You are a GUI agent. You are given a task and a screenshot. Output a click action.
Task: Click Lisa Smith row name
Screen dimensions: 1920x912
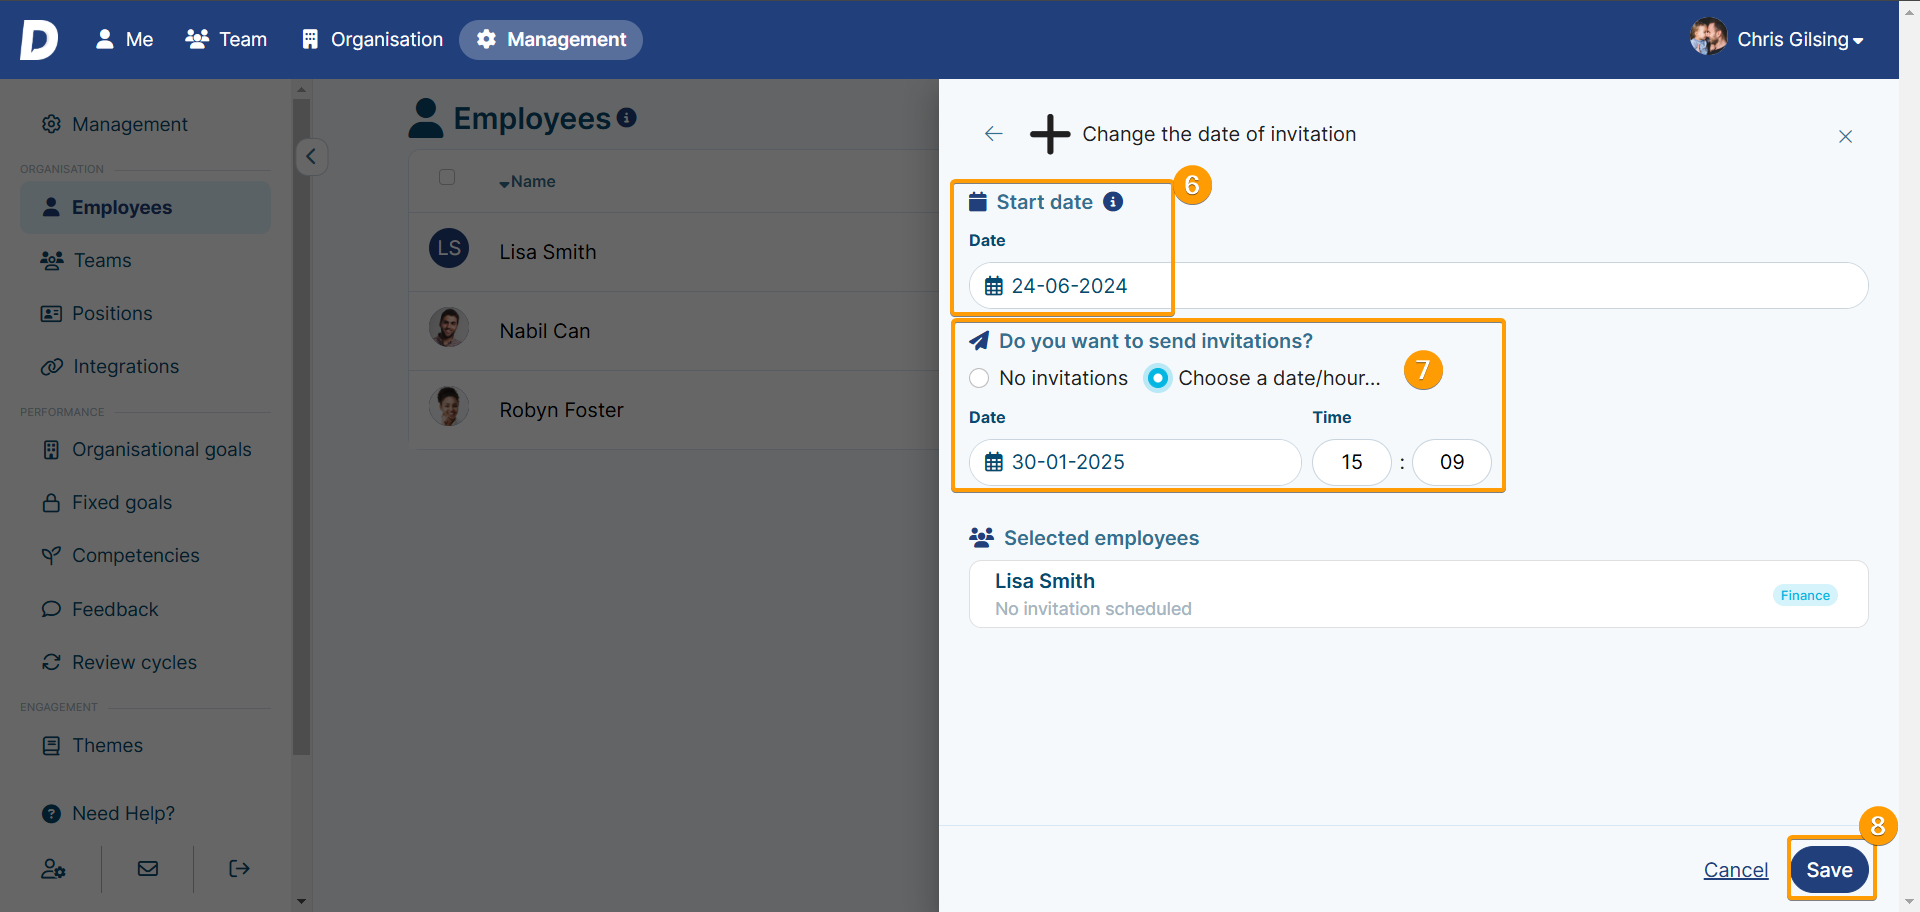click(x=548, y=252)
